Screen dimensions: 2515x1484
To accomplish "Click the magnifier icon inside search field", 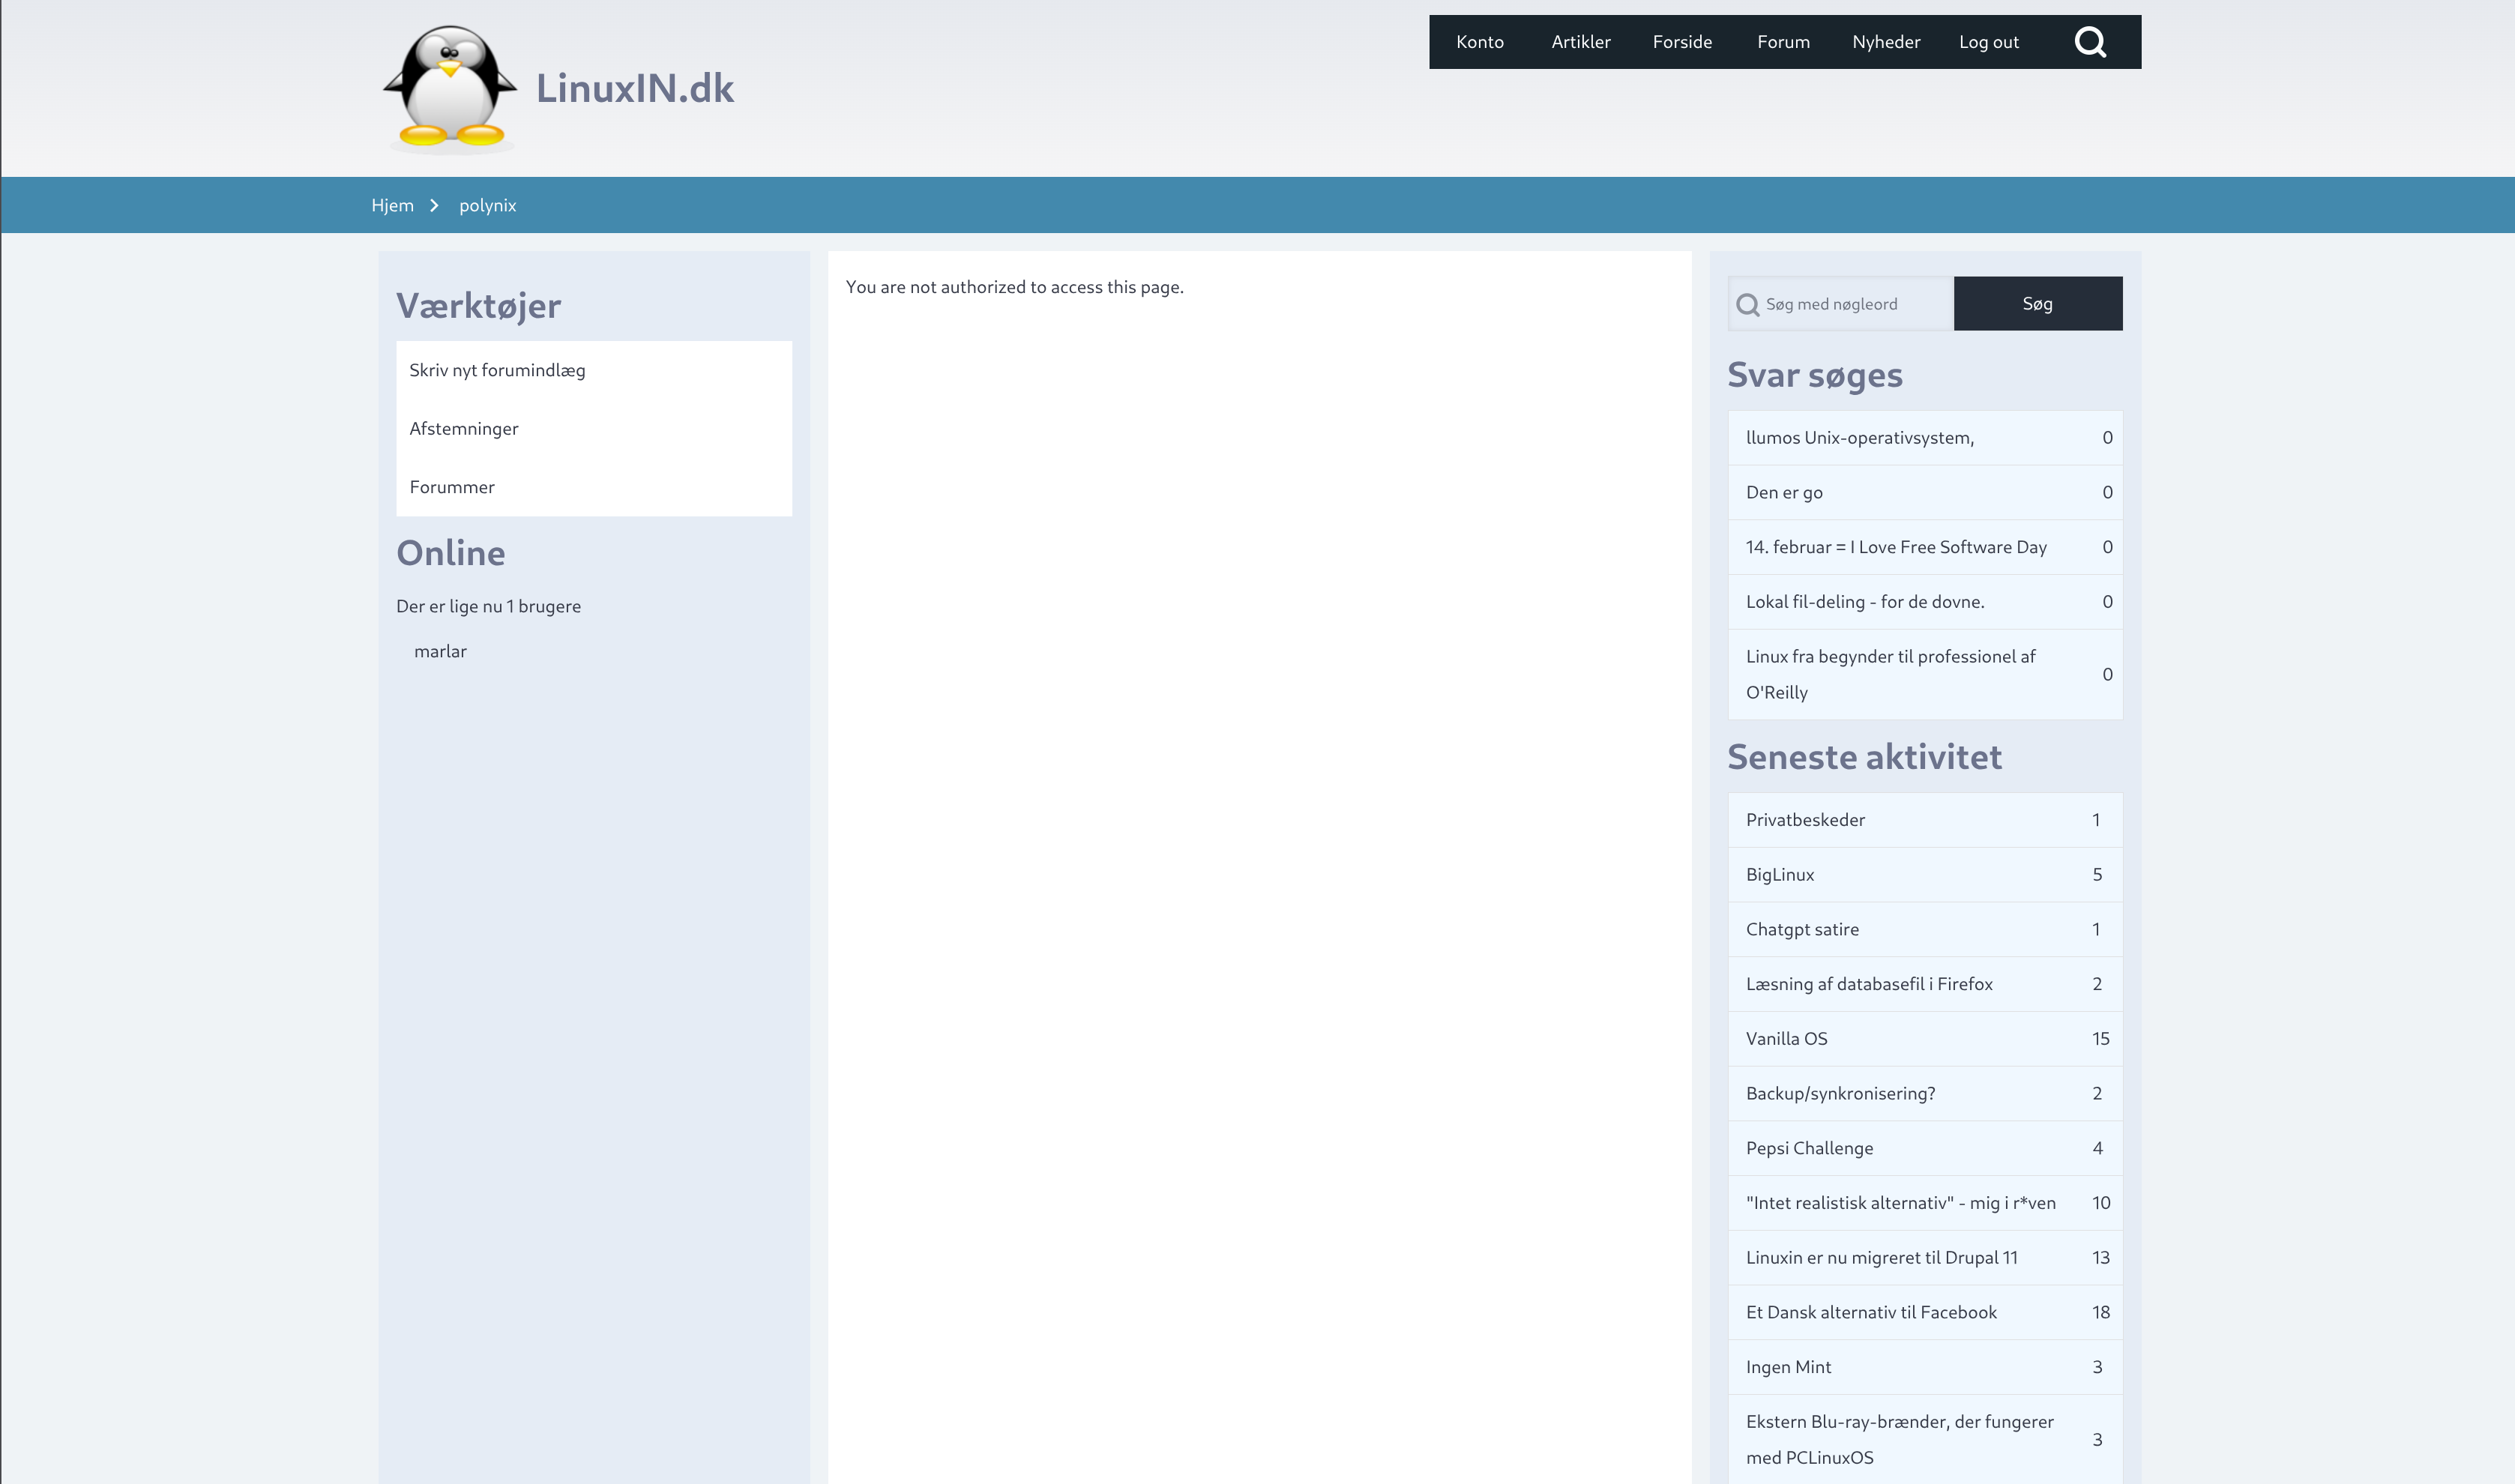I will (1747, 305).
